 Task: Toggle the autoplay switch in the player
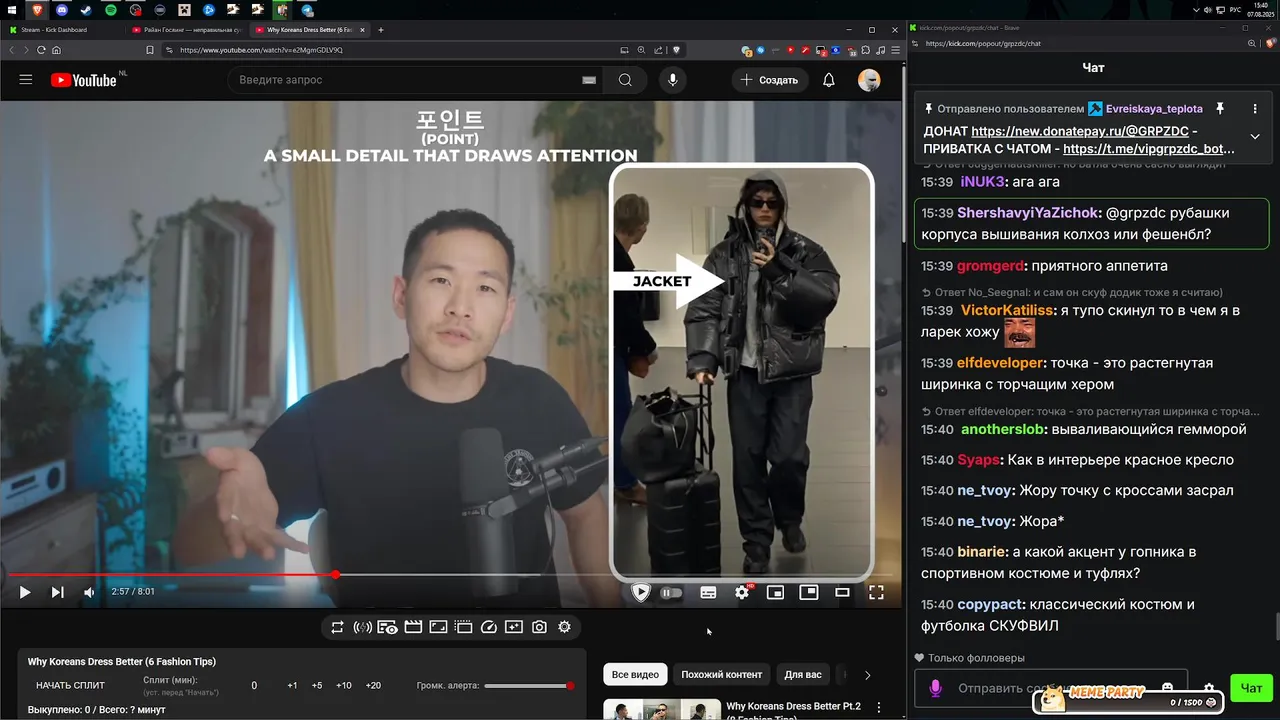[x=671, y=592]
